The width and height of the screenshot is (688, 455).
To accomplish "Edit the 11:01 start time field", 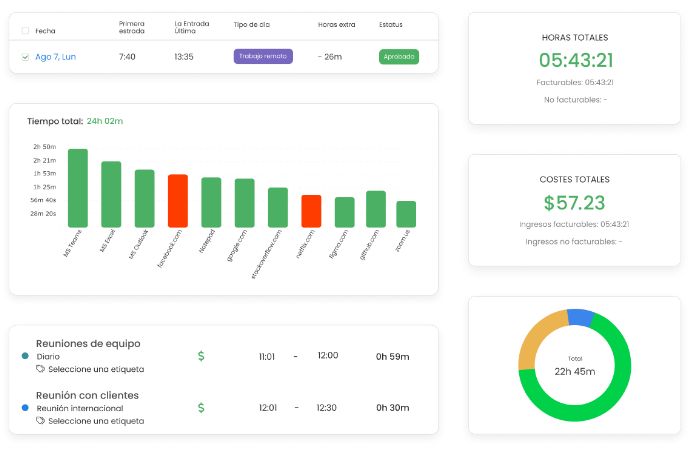I will pyautogui.click(x=267, y=357).
